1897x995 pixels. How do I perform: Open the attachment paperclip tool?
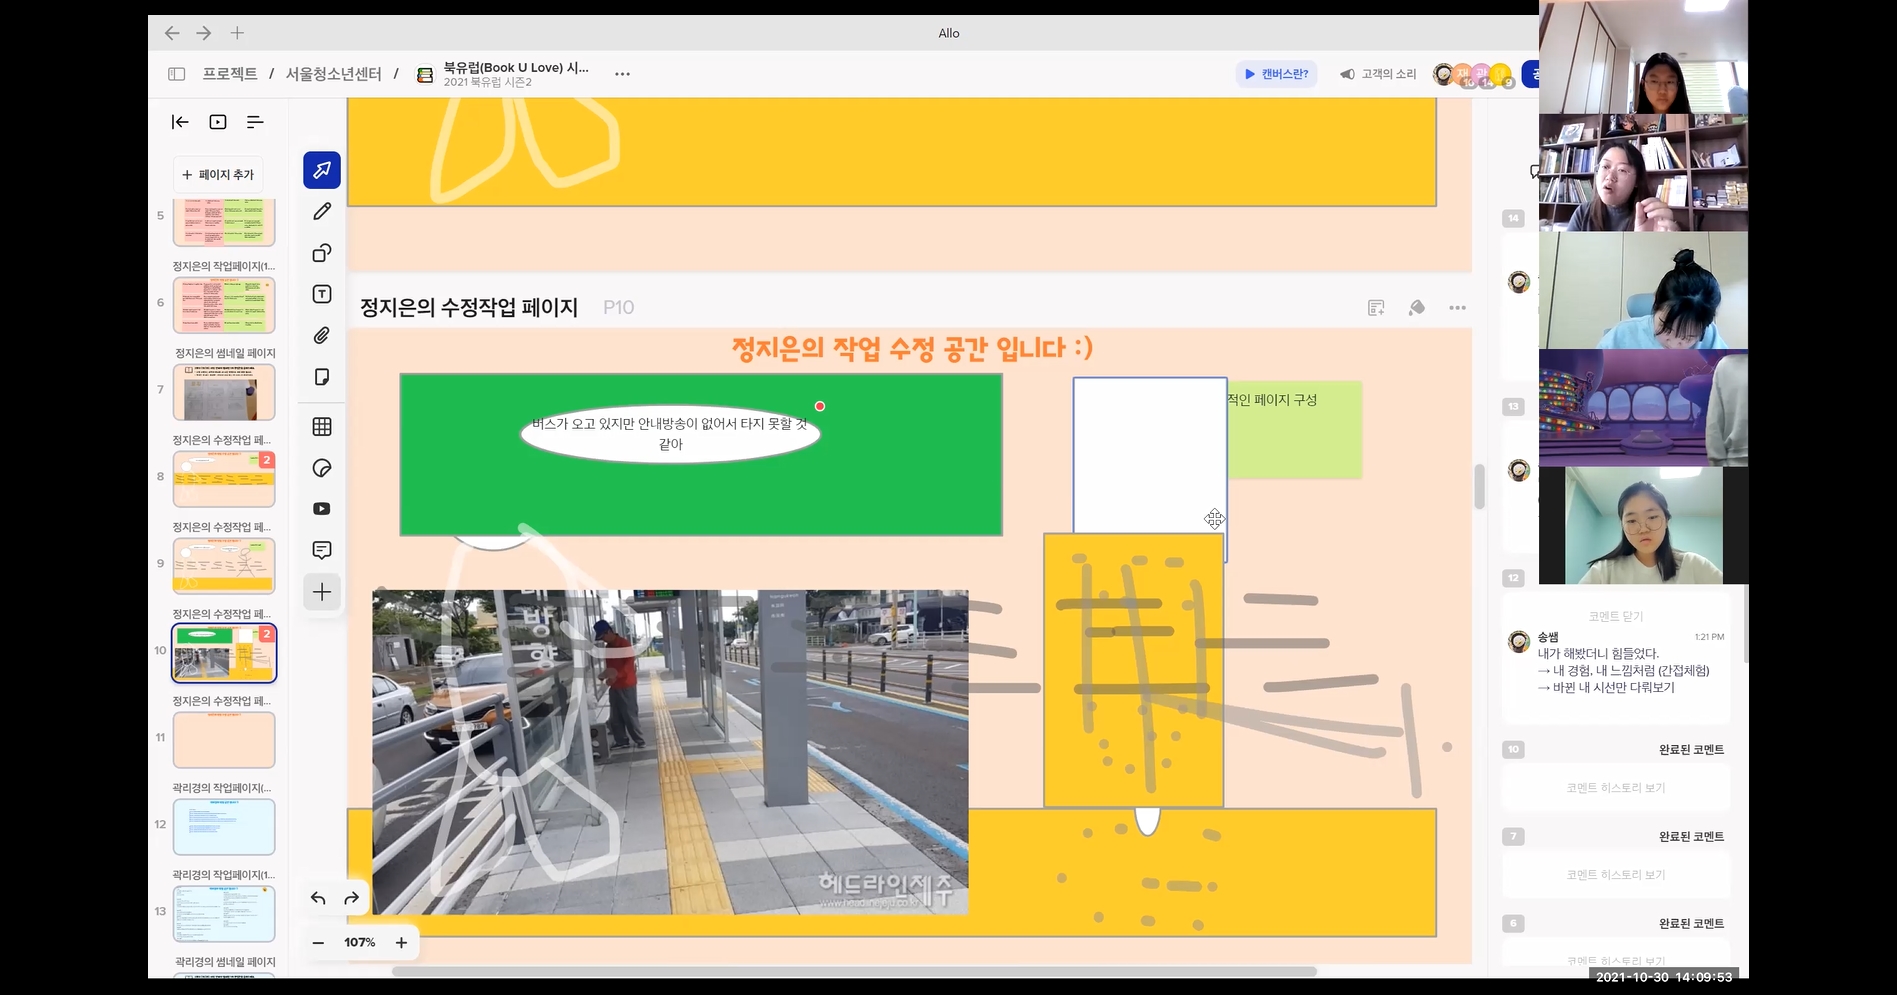point(322,336)
